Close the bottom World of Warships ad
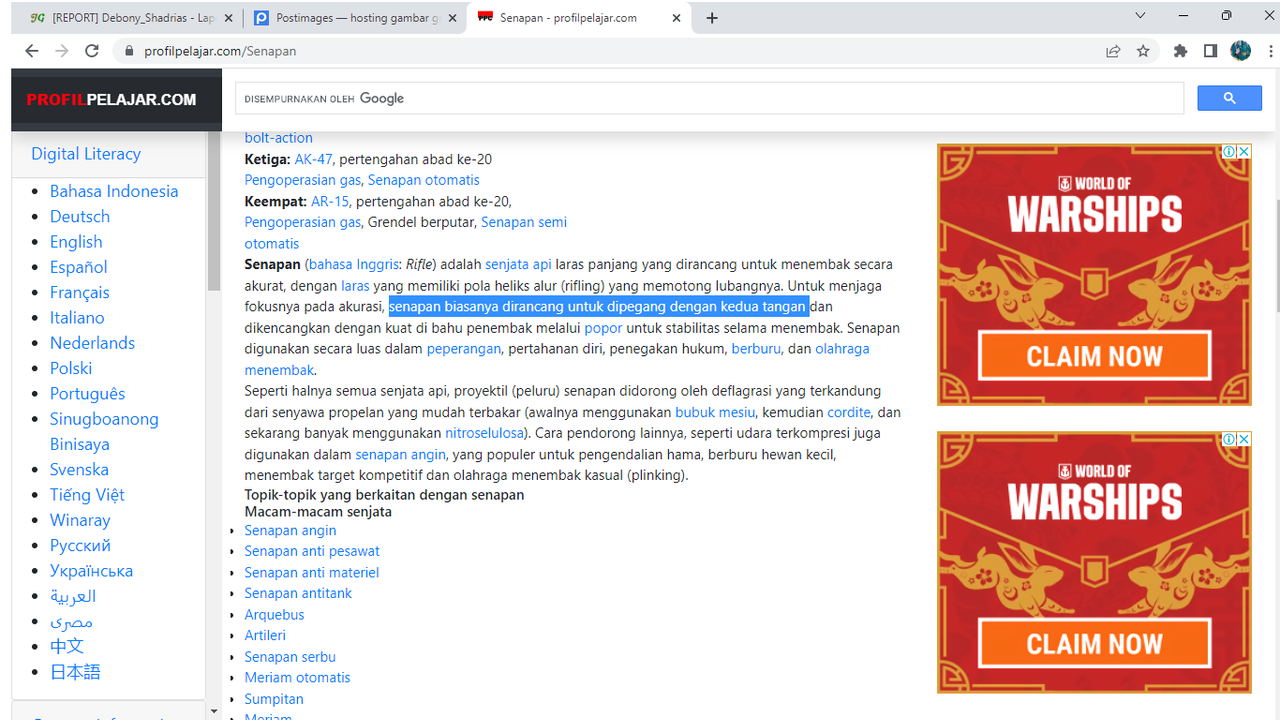Screen dimensions: 1280x720 (1244, 439)
